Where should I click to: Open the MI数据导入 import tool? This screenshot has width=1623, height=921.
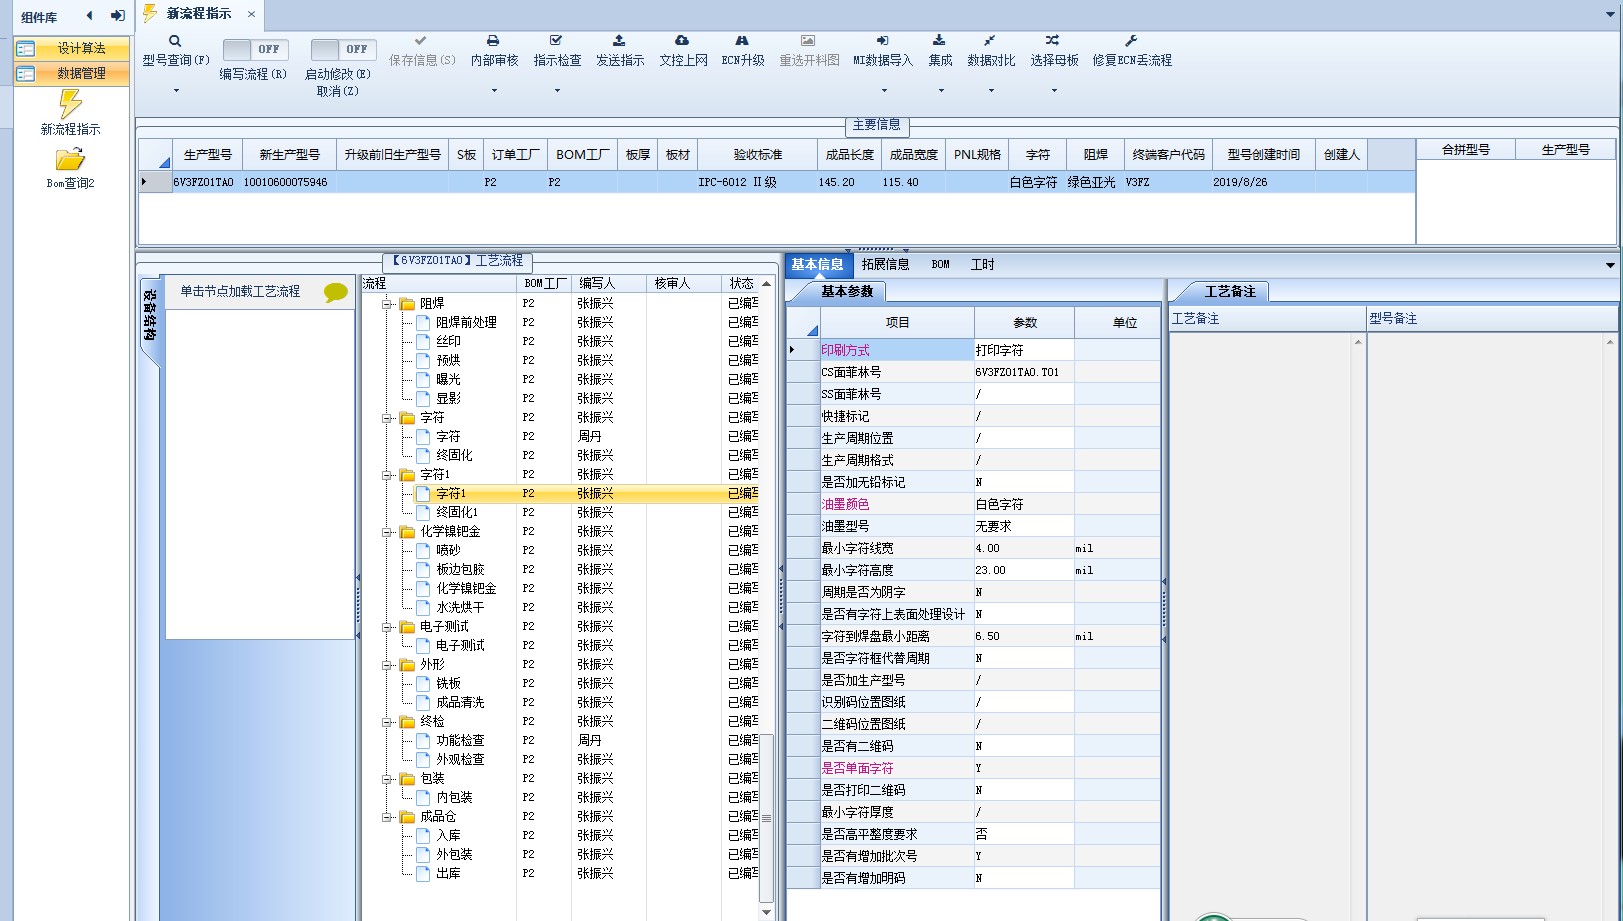coord(882,41)
